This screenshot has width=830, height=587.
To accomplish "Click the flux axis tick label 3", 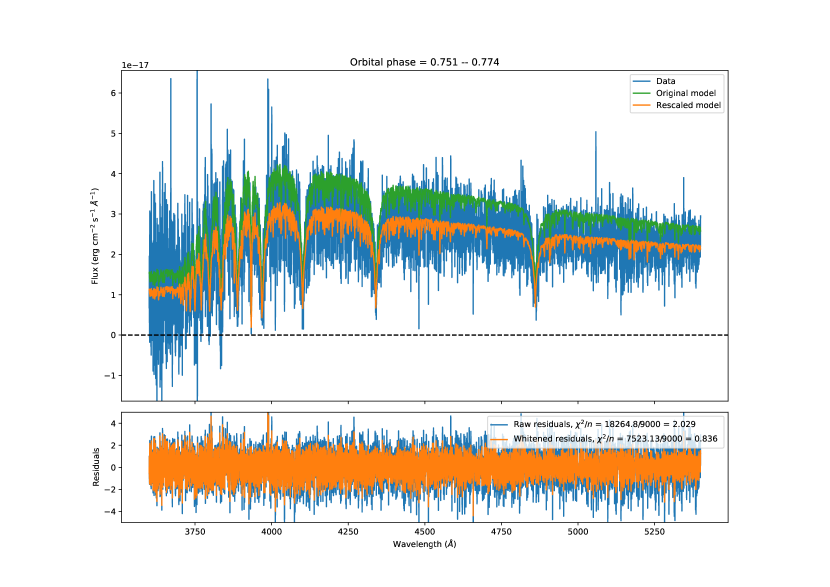I will coord(113,214).
